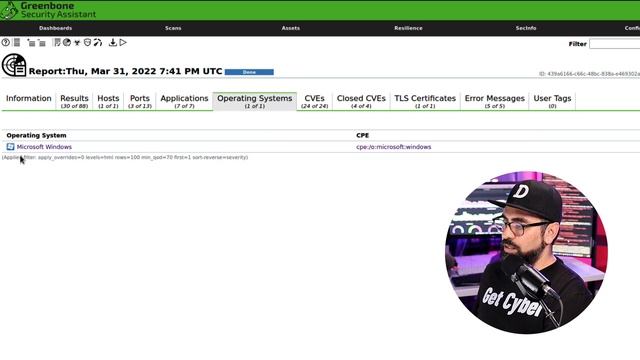Open the Microsoft Windows link

point(44,147)
